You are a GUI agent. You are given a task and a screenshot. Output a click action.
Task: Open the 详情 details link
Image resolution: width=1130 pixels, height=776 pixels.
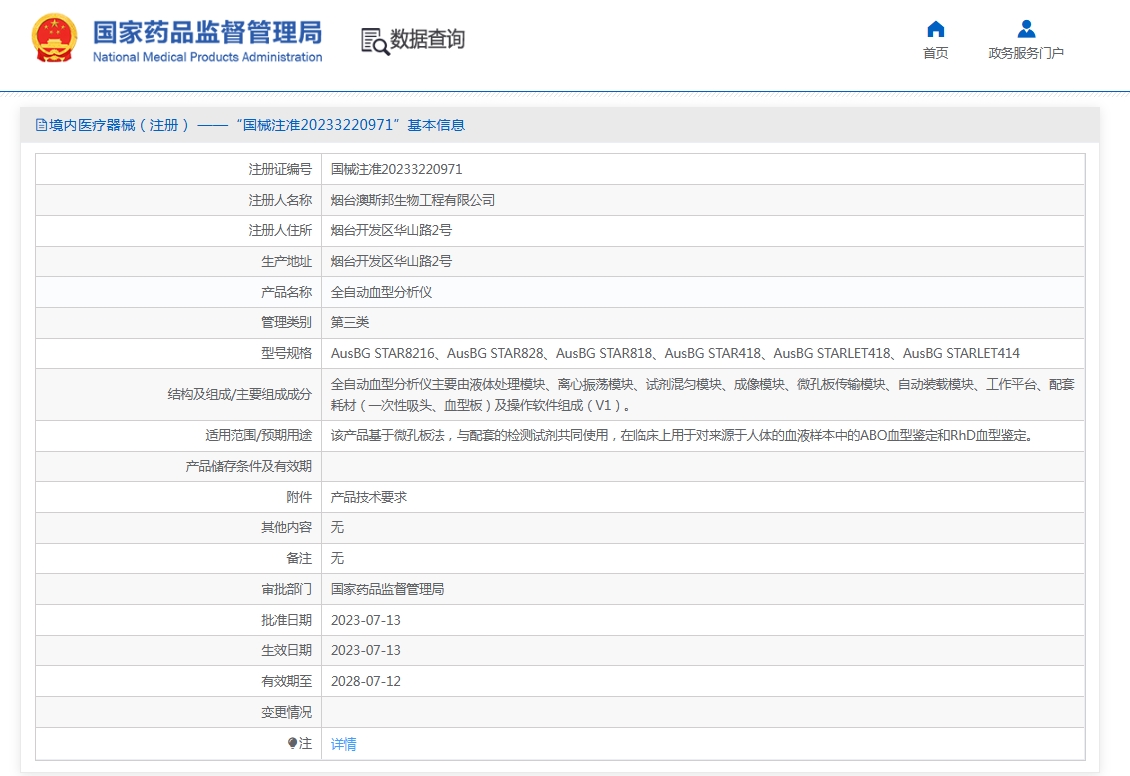pos(343,744)
